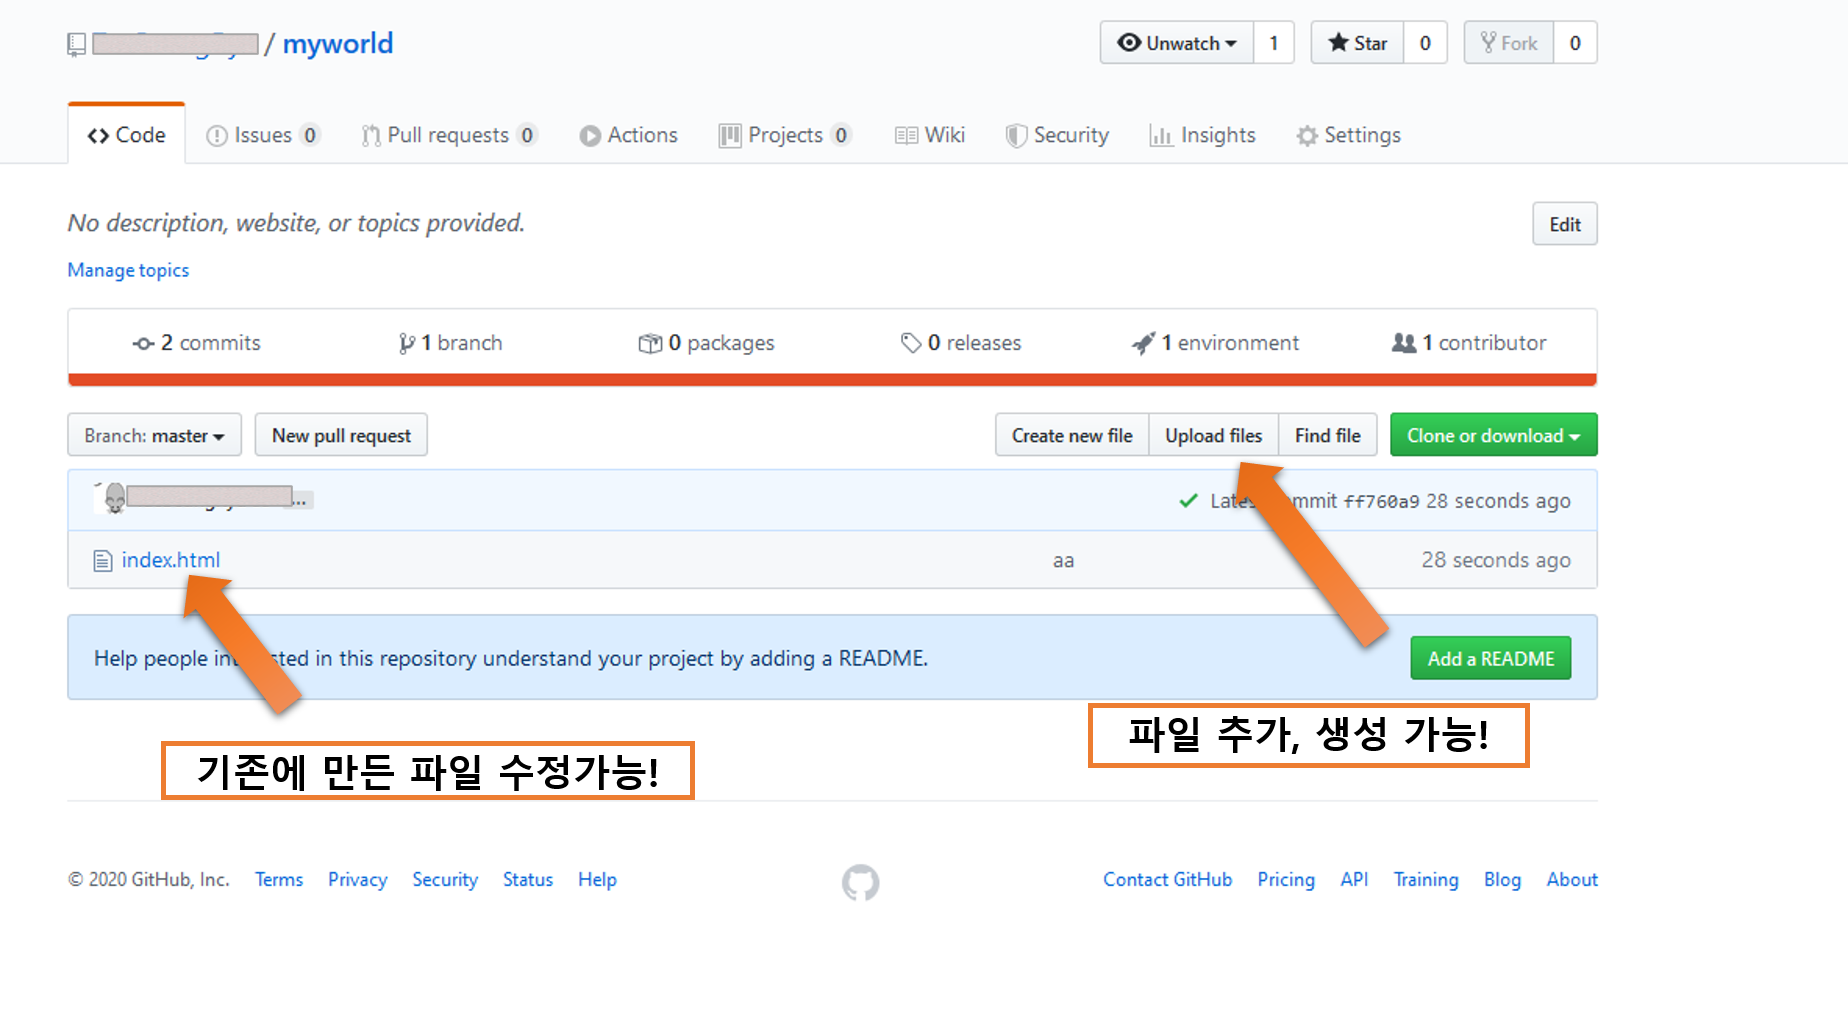
Task: Click the Contact GitHub link
Action: point(1167,879)
